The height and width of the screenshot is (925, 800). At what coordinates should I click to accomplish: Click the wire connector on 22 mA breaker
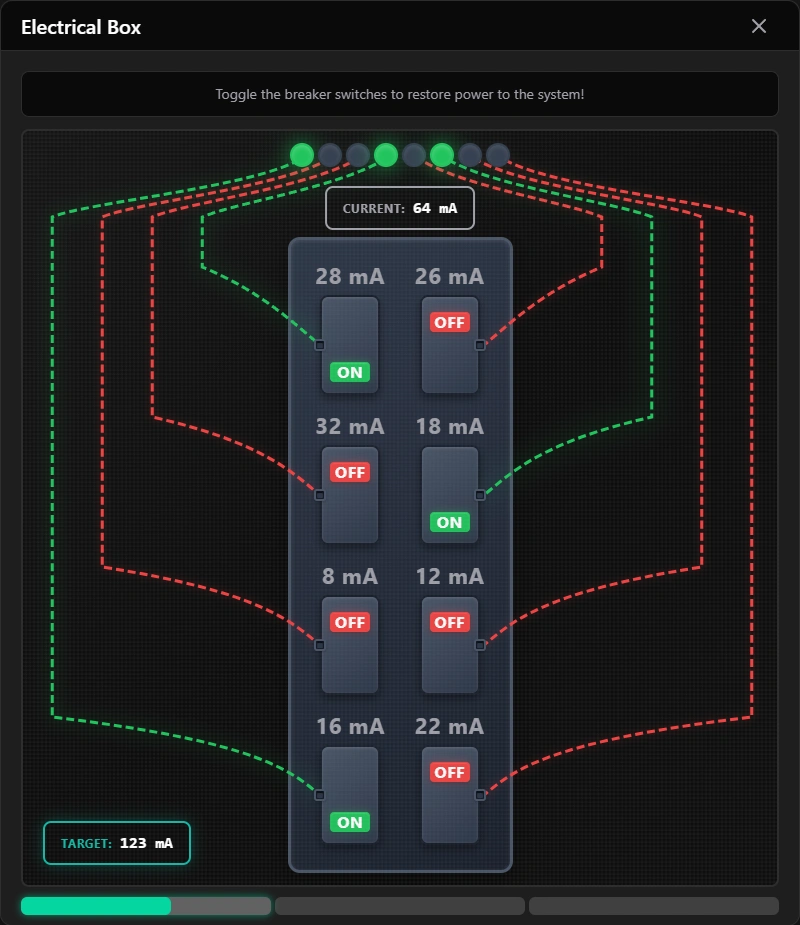pyautogui.click(x=480, y=795)
